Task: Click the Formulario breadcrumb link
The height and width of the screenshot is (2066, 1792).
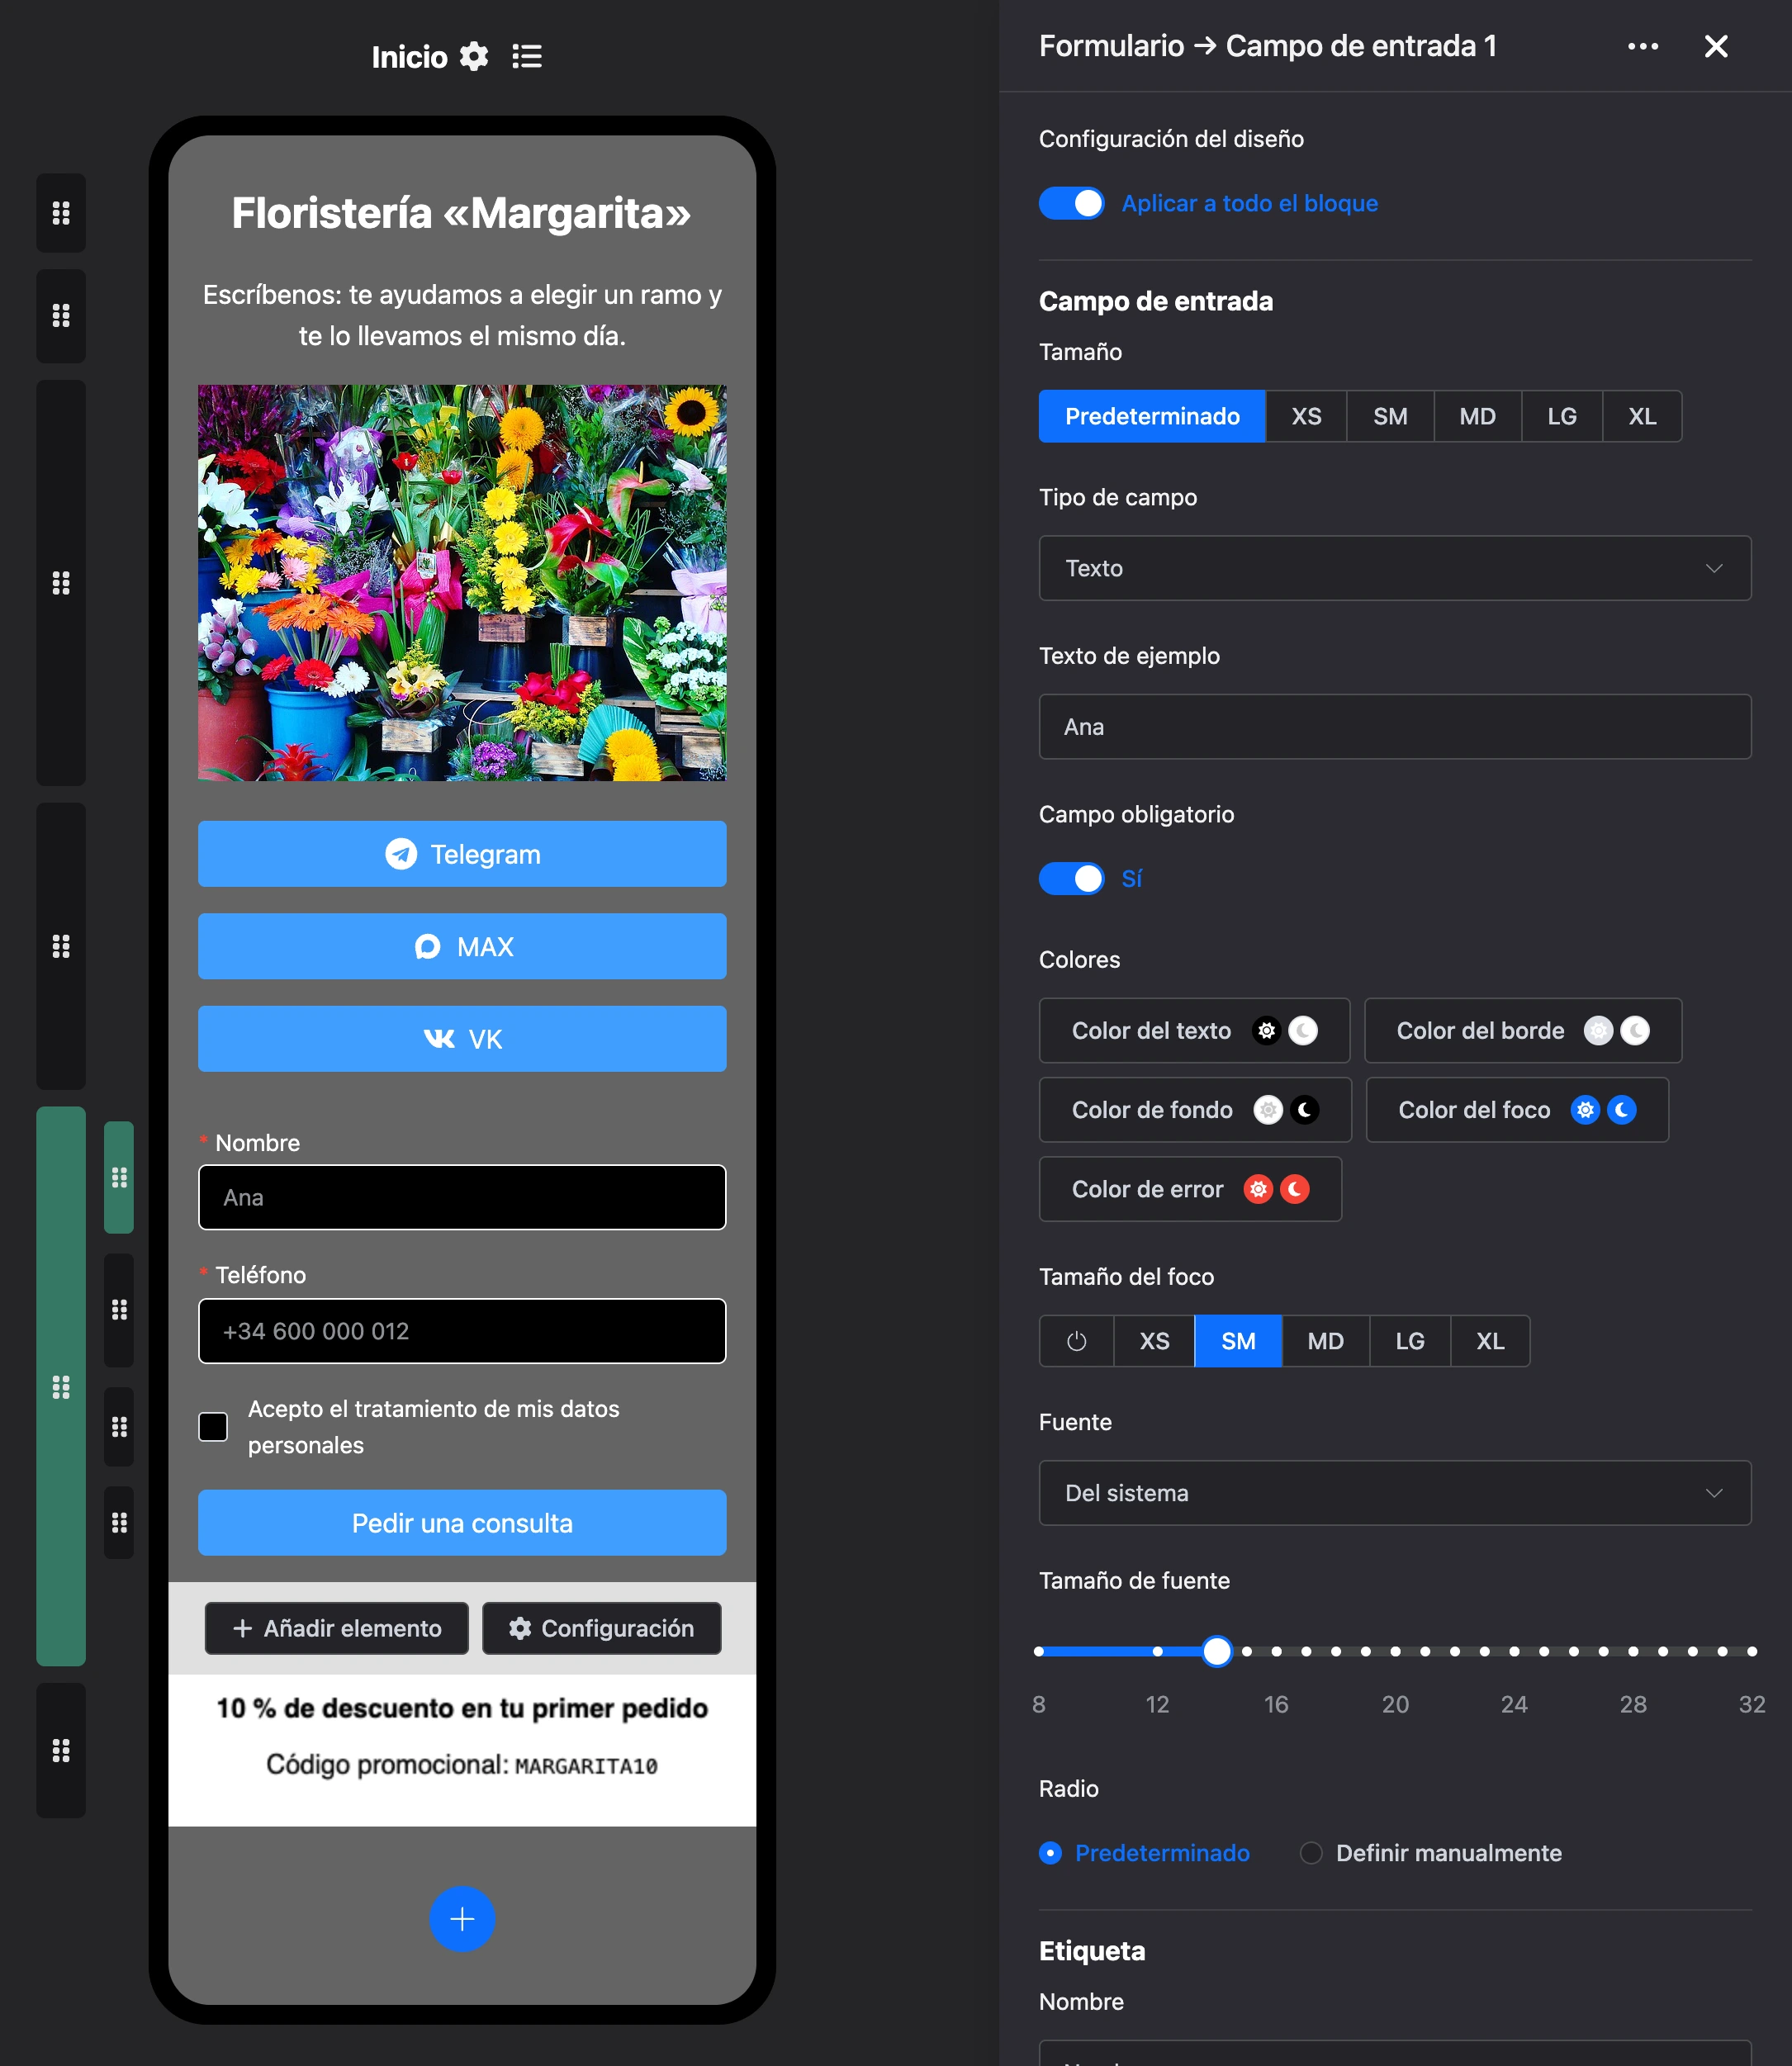Action: click(1111, 46)
